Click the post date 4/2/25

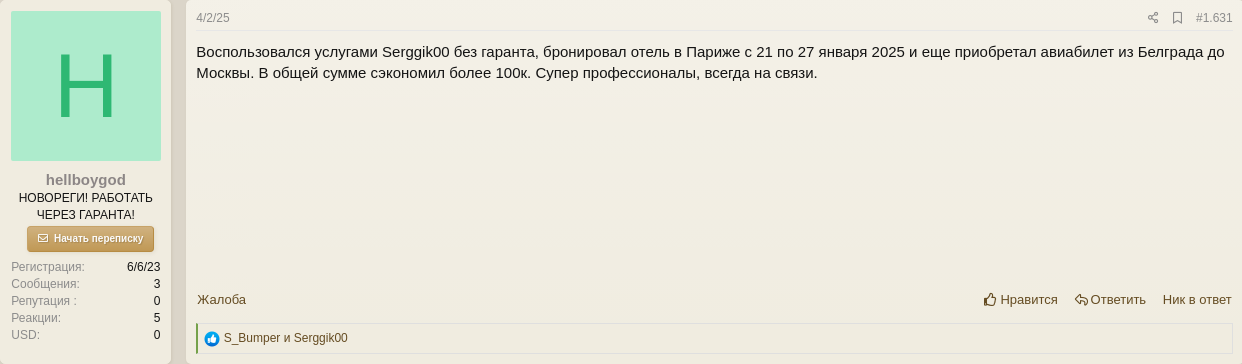click(x=213, y=18)
